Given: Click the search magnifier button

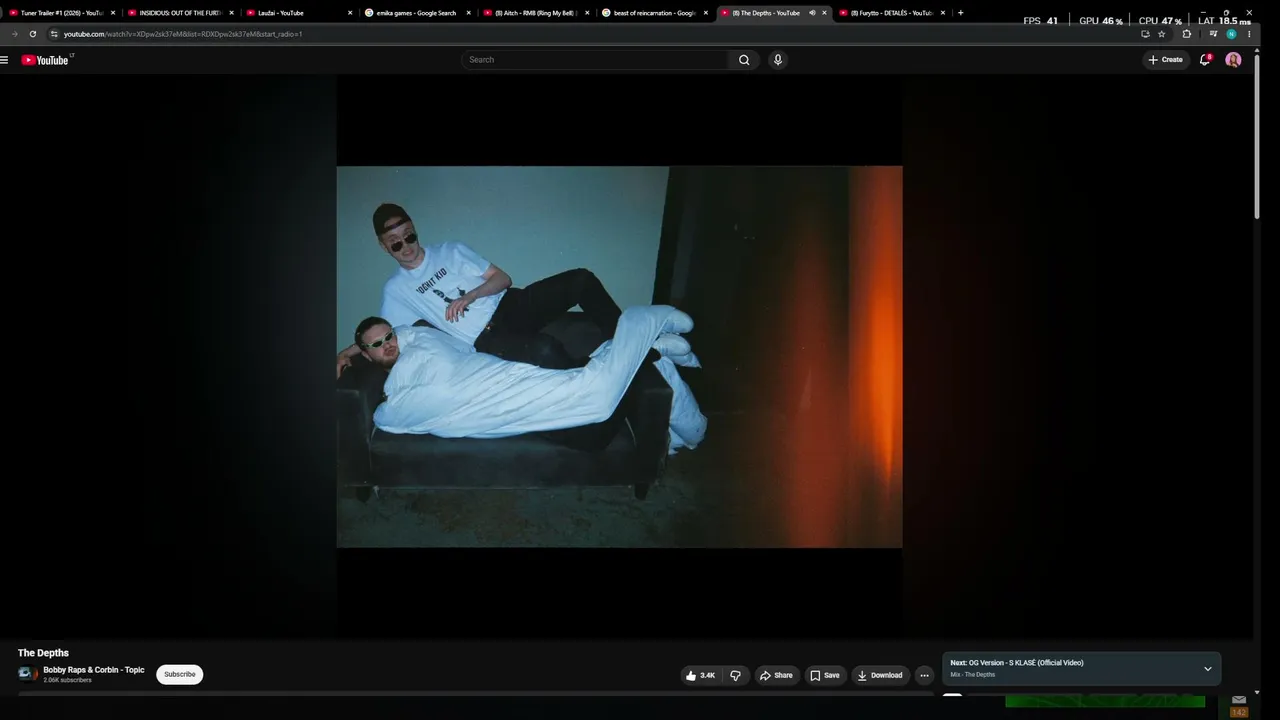Looking at the screenshot, I should click(744, 60).
